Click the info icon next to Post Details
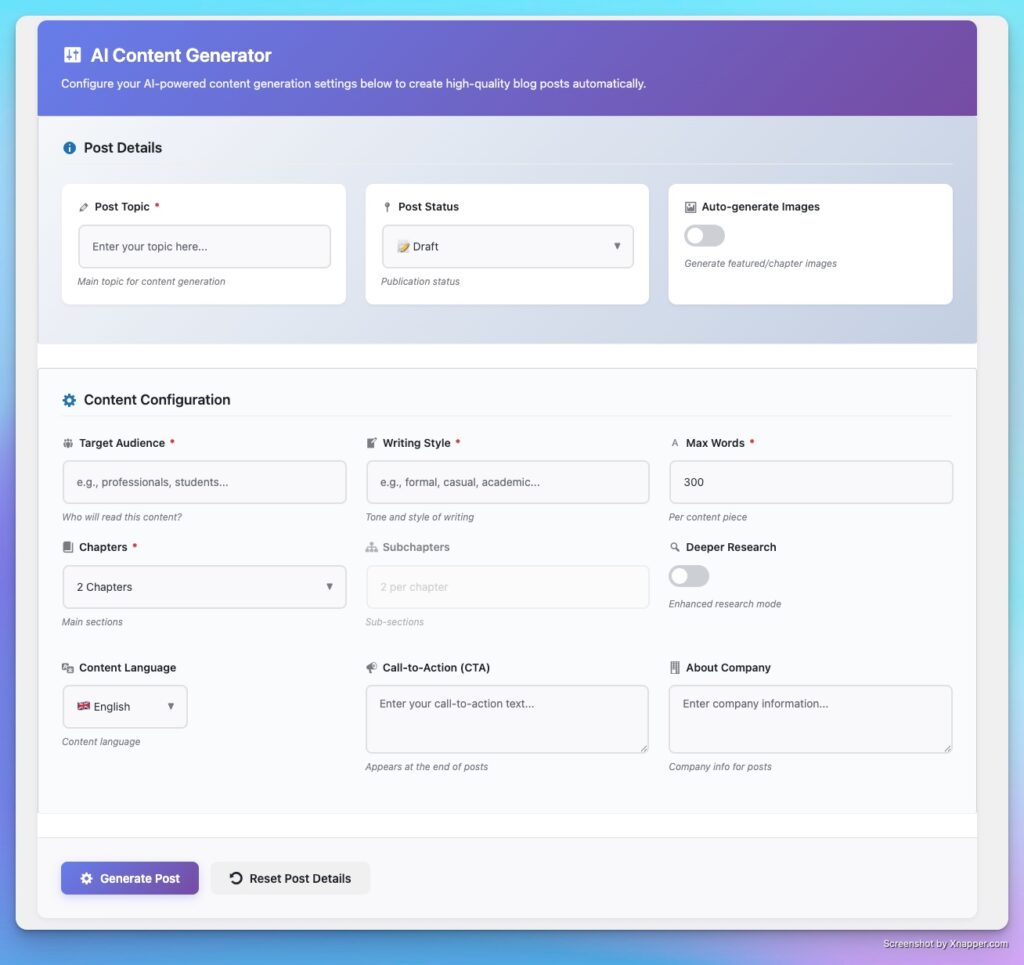Screen dimensions: 1024x965 [69, 148]
